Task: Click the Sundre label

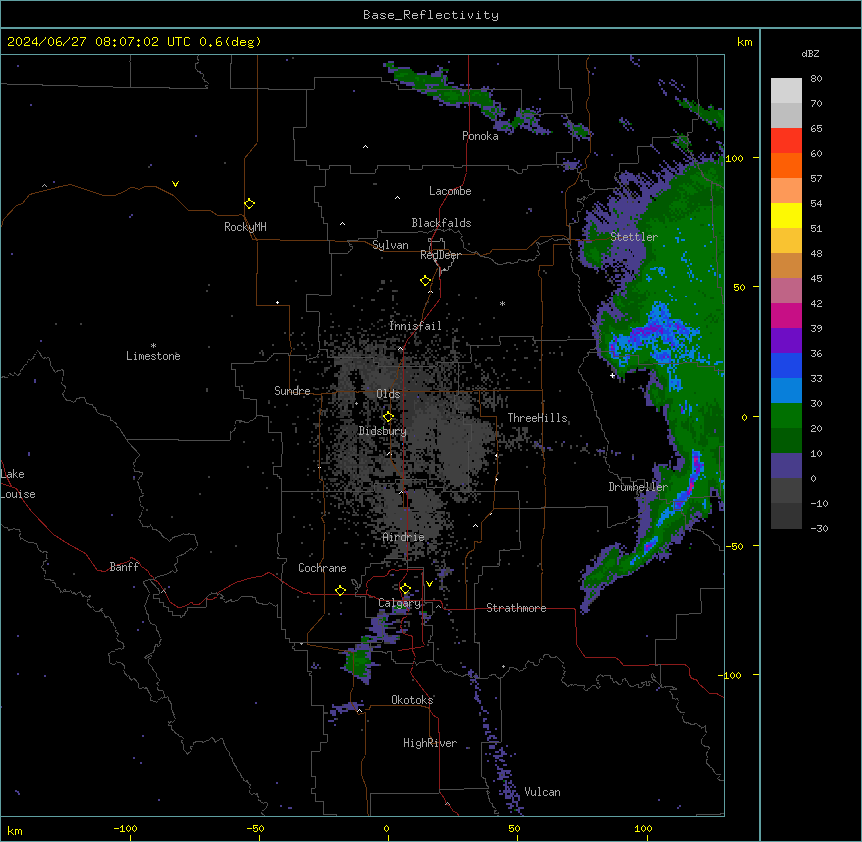Action: [x=292, y=391]
